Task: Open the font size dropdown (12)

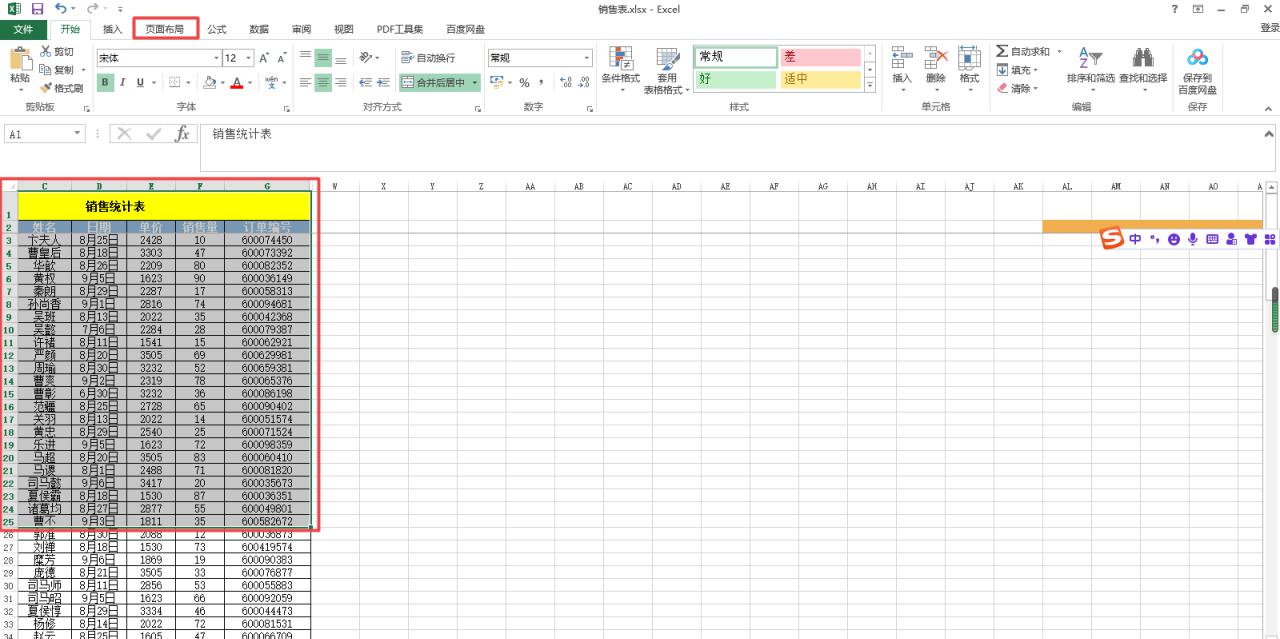Action: [x=249, y=58]
